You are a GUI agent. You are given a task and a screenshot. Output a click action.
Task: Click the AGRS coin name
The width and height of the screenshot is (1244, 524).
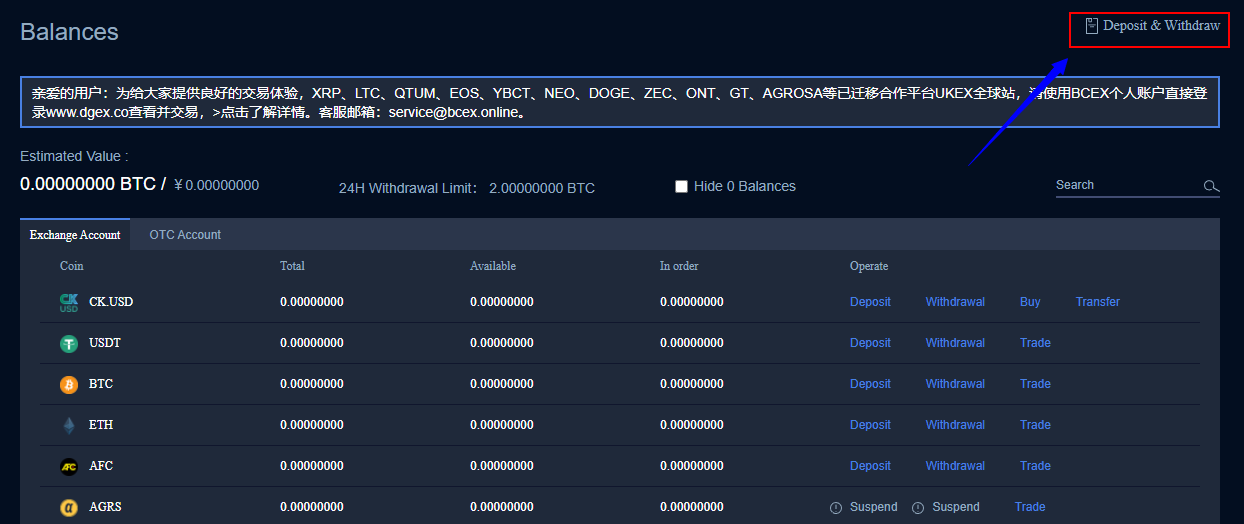click(105, 507)
